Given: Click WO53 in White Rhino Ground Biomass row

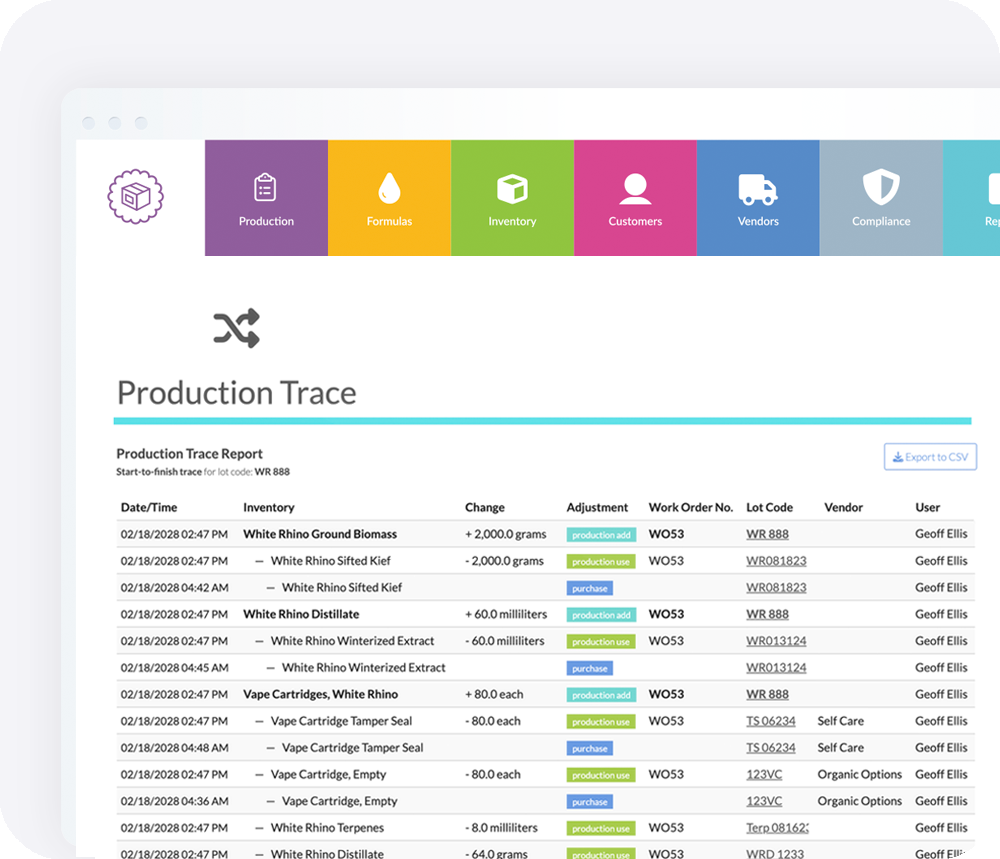Looking at the screenshot, I should tap(666, 534).
